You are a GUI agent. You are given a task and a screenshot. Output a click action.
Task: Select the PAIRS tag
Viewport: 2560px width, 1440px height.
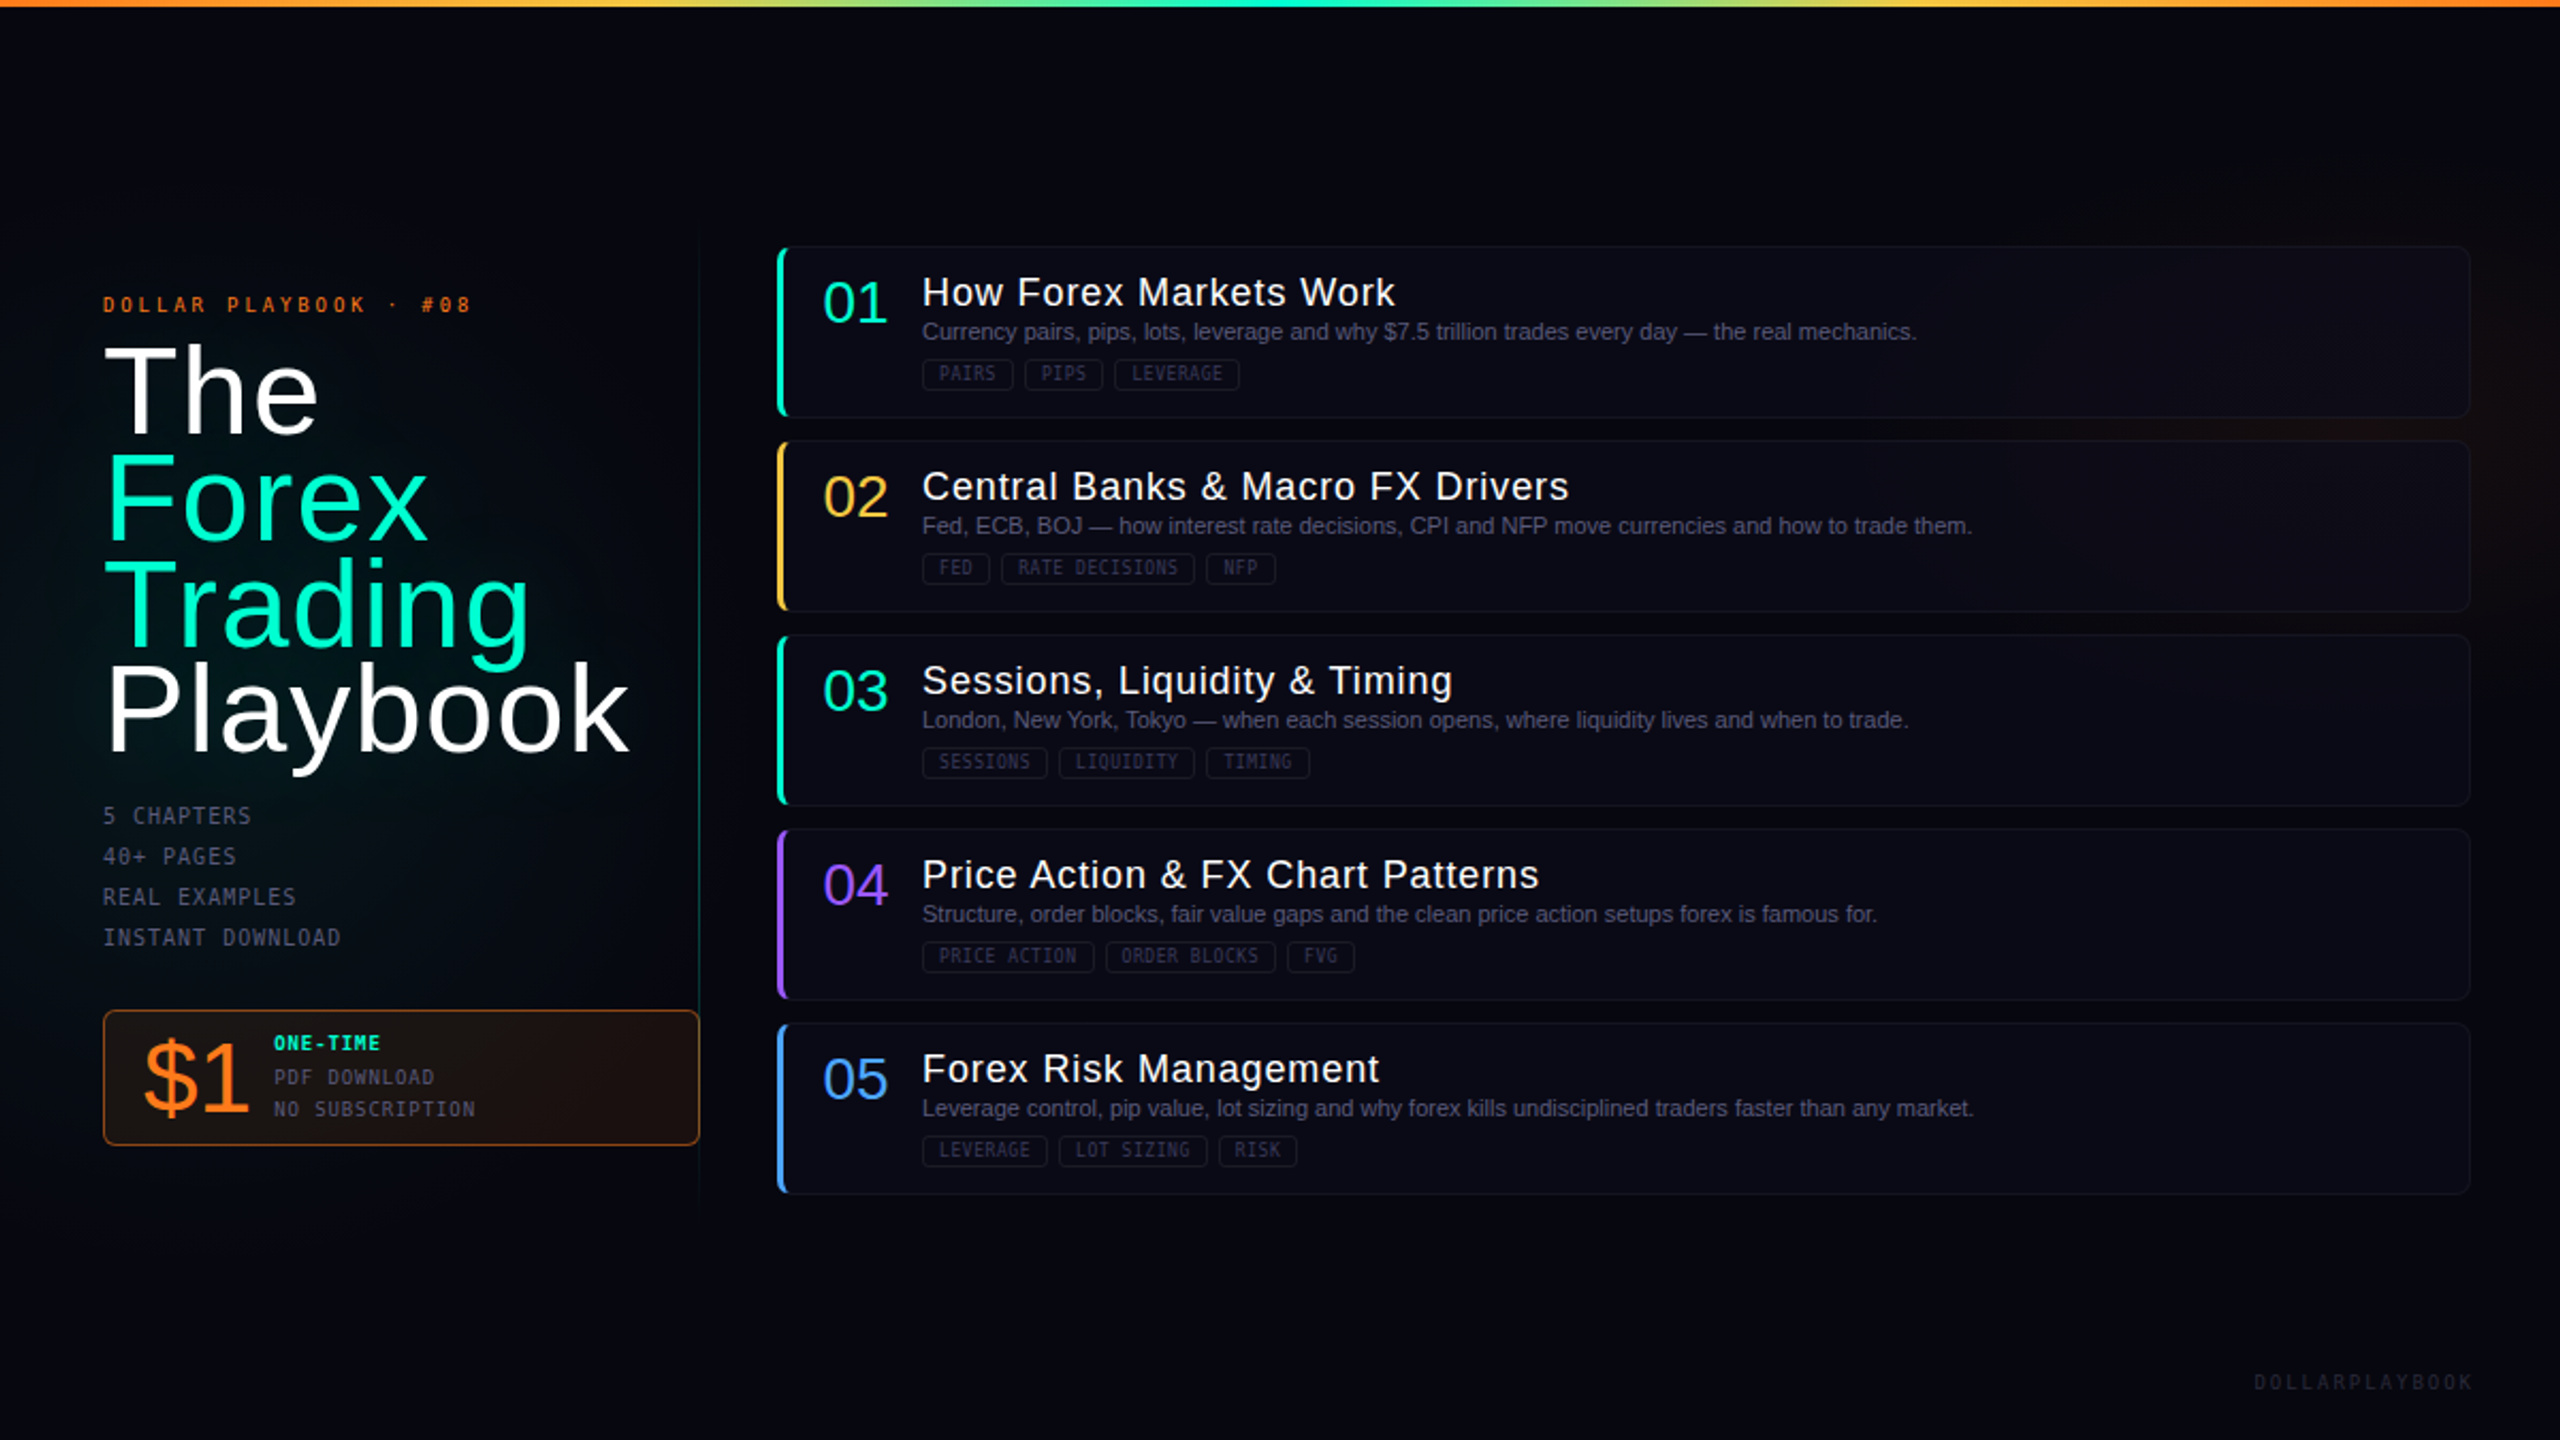click(x=967, y=374)
